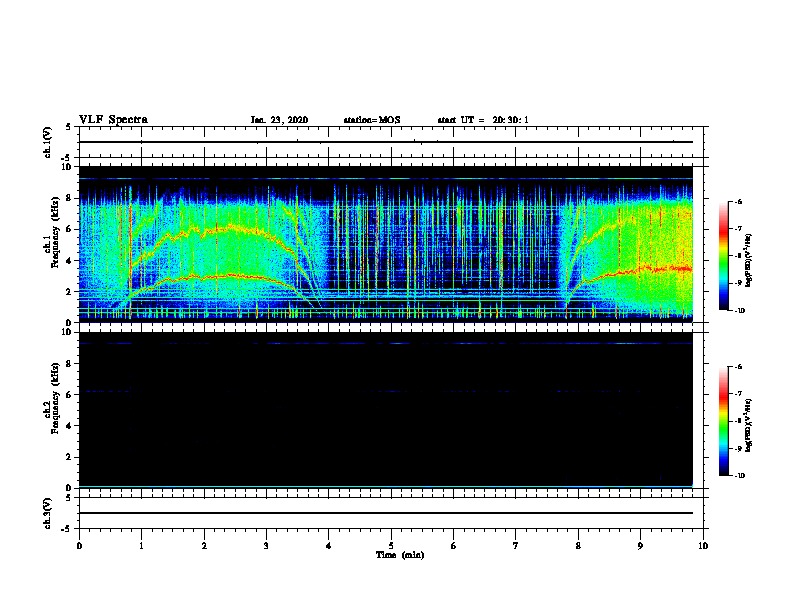Click the ch.2 spectrogram color scale bar
Image resolution: width=792 pixels, height=612 pixels.
[x=723, y=421]
